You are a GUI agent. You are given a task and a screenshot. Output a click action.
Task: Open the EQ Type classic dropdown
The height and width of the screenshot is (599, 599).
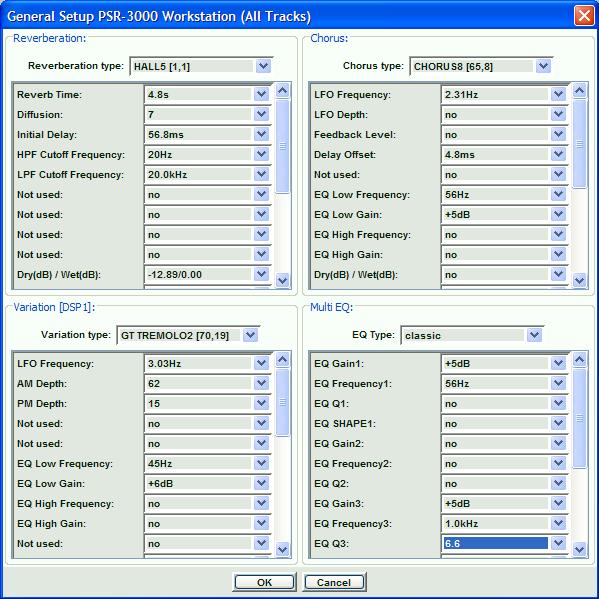[534, 335]
